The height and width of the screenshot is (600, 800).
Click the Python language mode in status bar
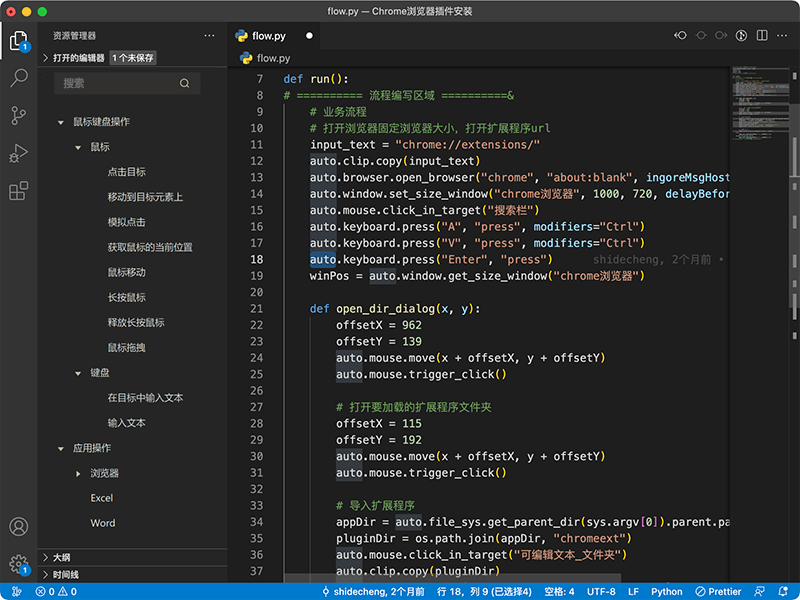pos(667,592)
